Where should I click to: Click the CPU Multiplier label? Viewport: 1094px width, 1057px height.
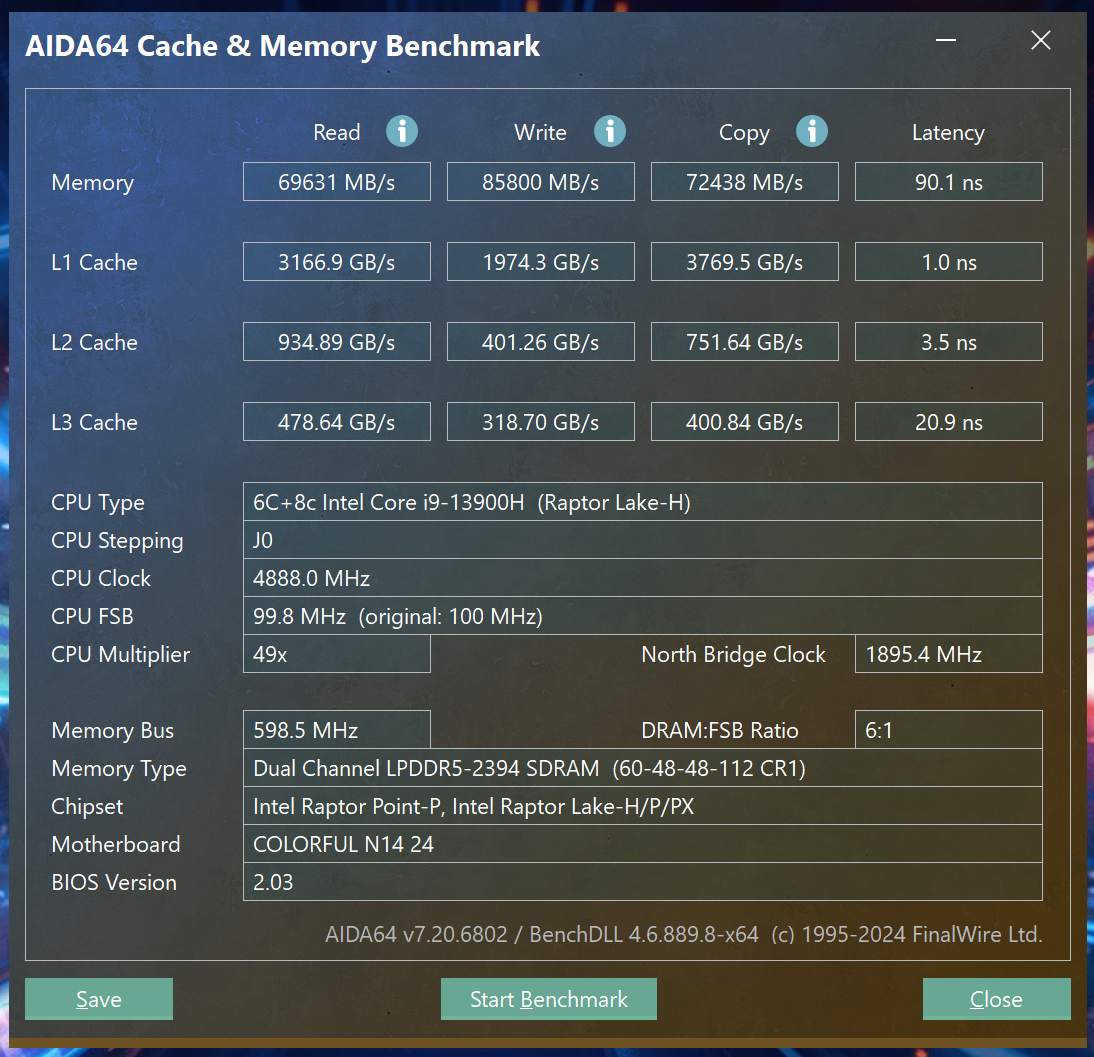[x=121, y=655]
